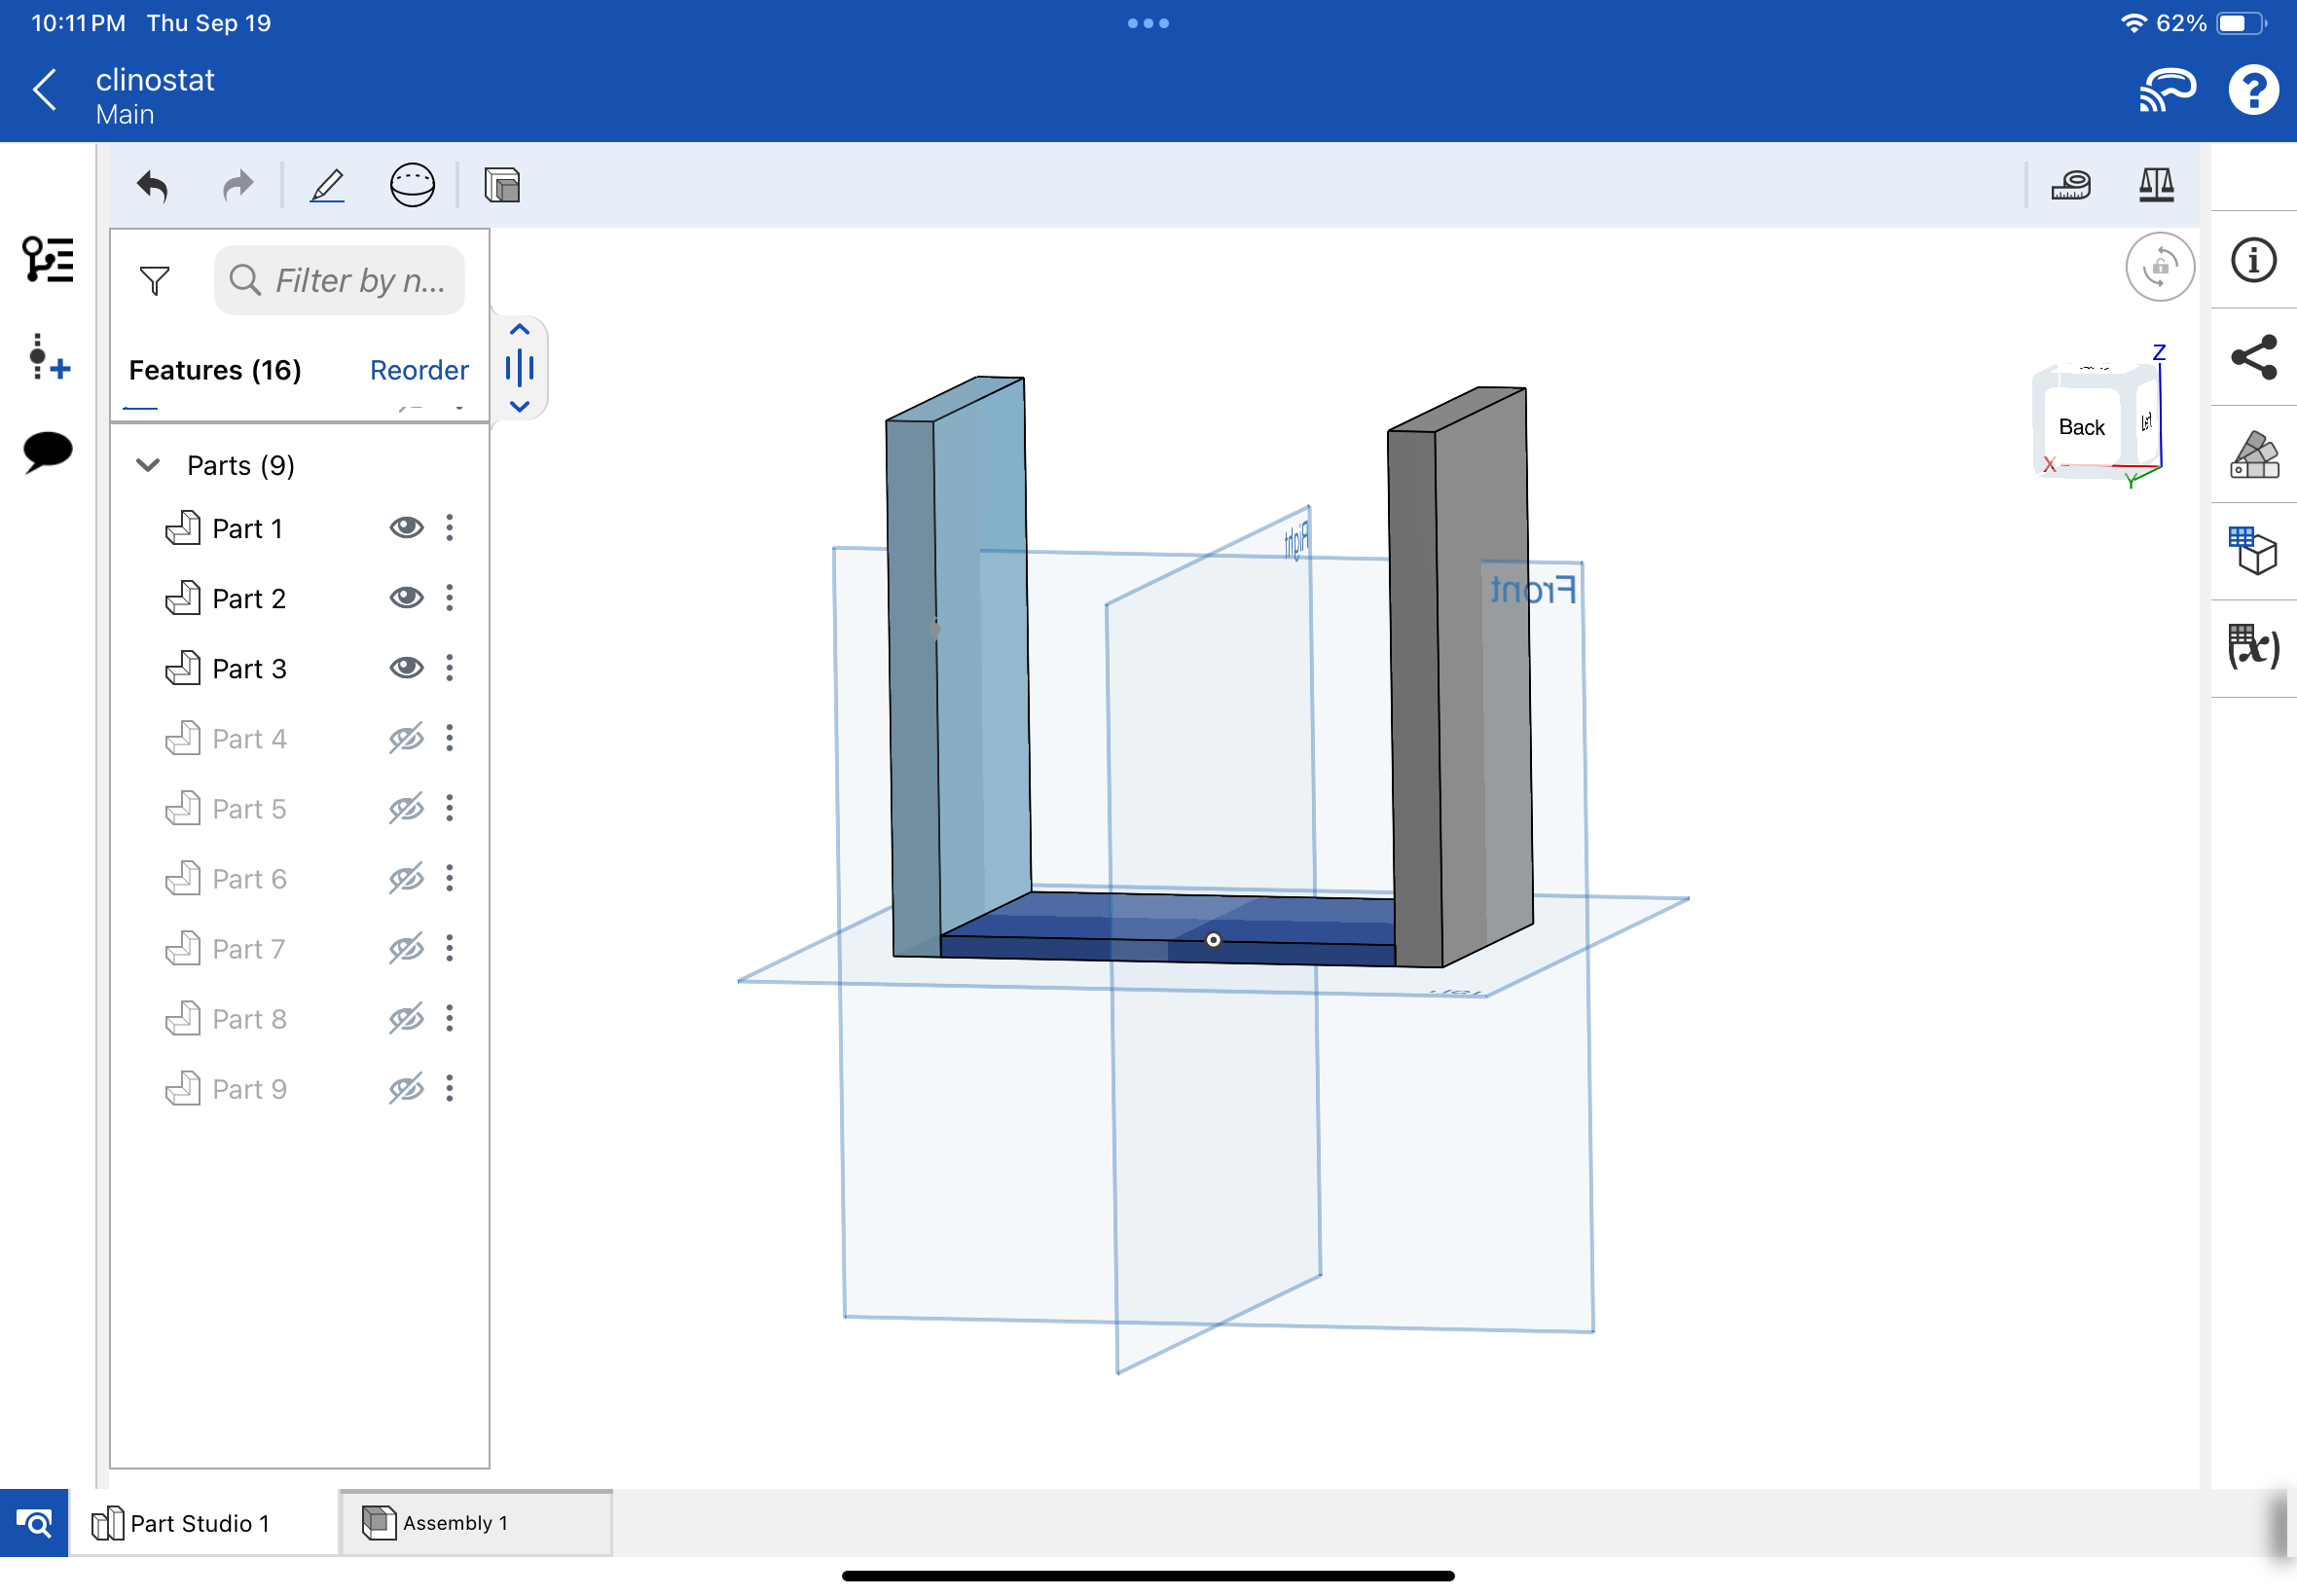Tap the feature panel resize handle
Screen dimensions: 2297x1596
click(x=520, y=368)
